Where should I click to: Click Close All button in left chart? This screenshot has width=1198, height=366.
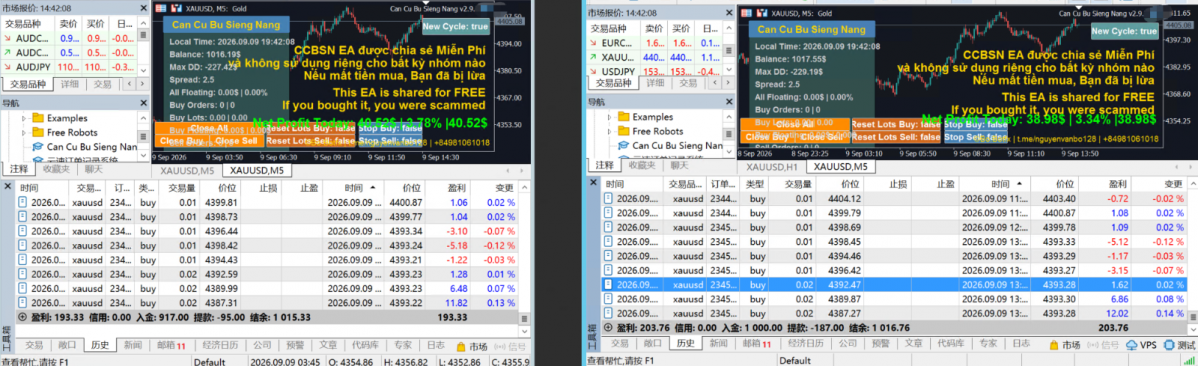coord(209,128)
